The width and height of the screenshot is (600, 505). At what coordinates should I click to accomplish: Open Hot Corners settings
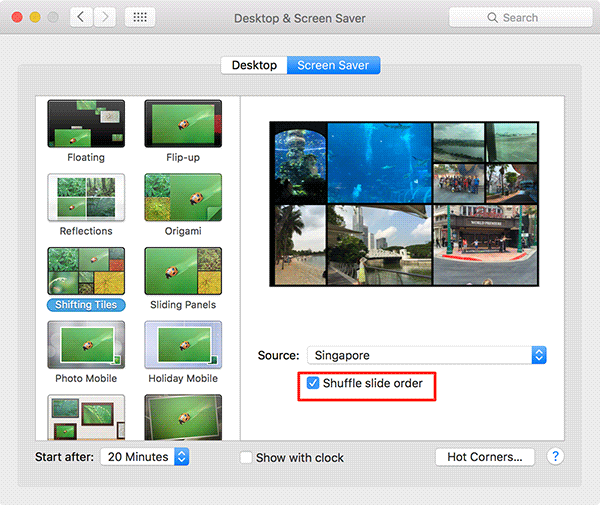pyautogui.click(x=485, y=457)
